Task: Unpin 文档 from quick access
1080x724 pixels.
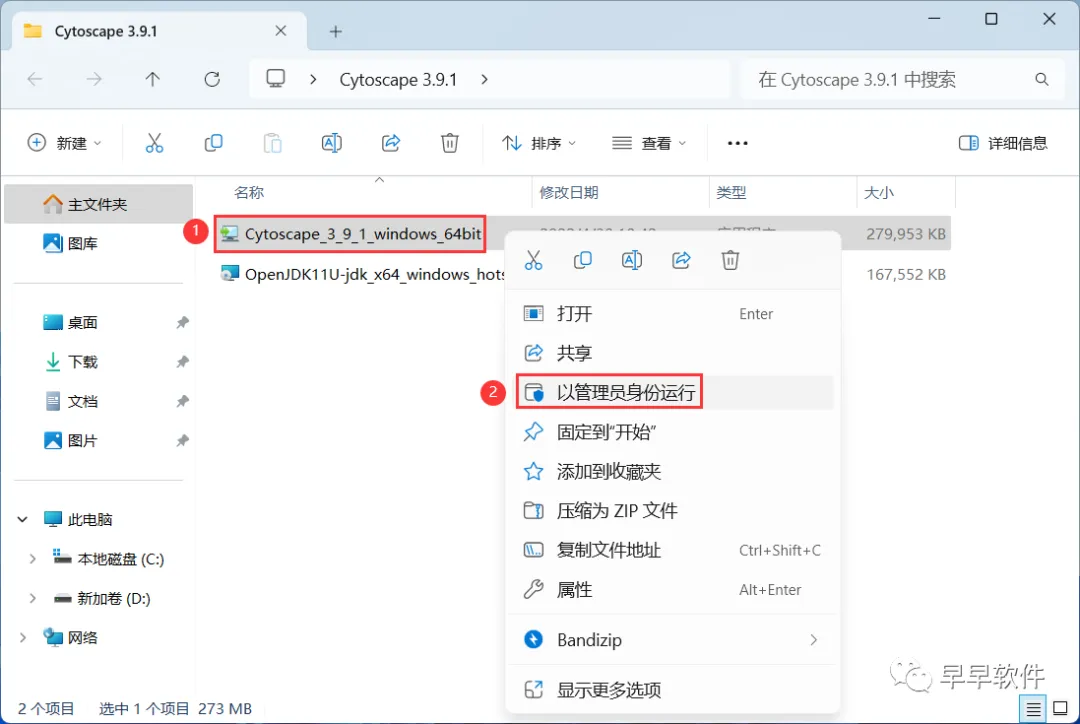Action: [182, 401]
